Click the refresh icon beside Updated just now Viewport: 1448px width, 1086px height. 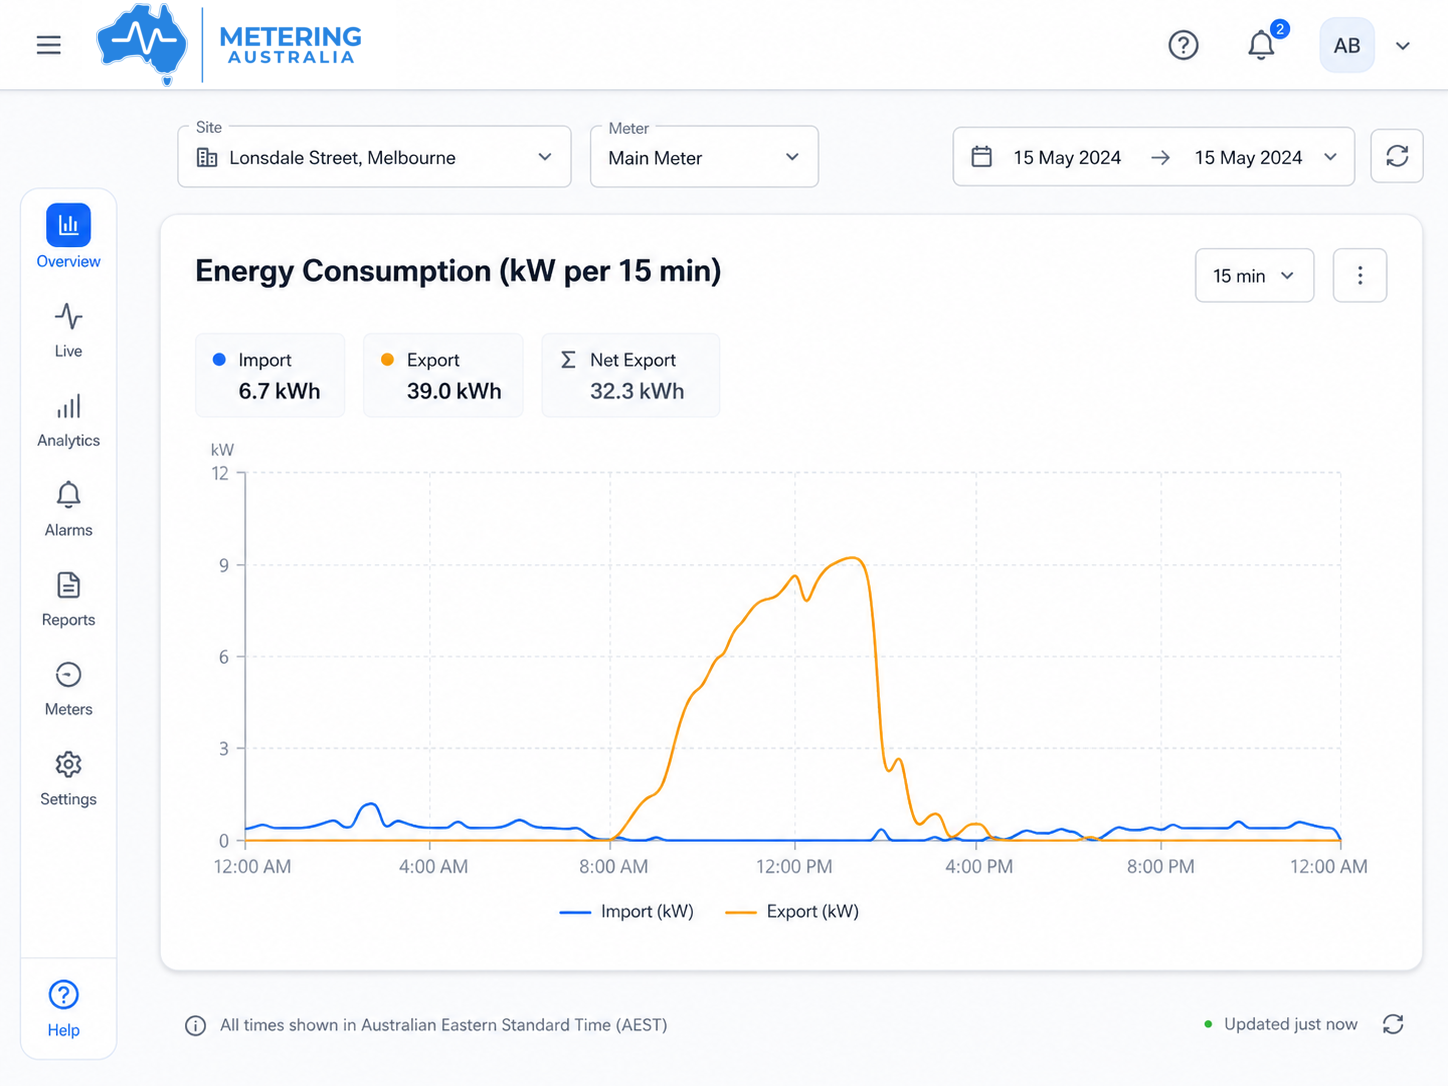(x=1393, y=1024)
